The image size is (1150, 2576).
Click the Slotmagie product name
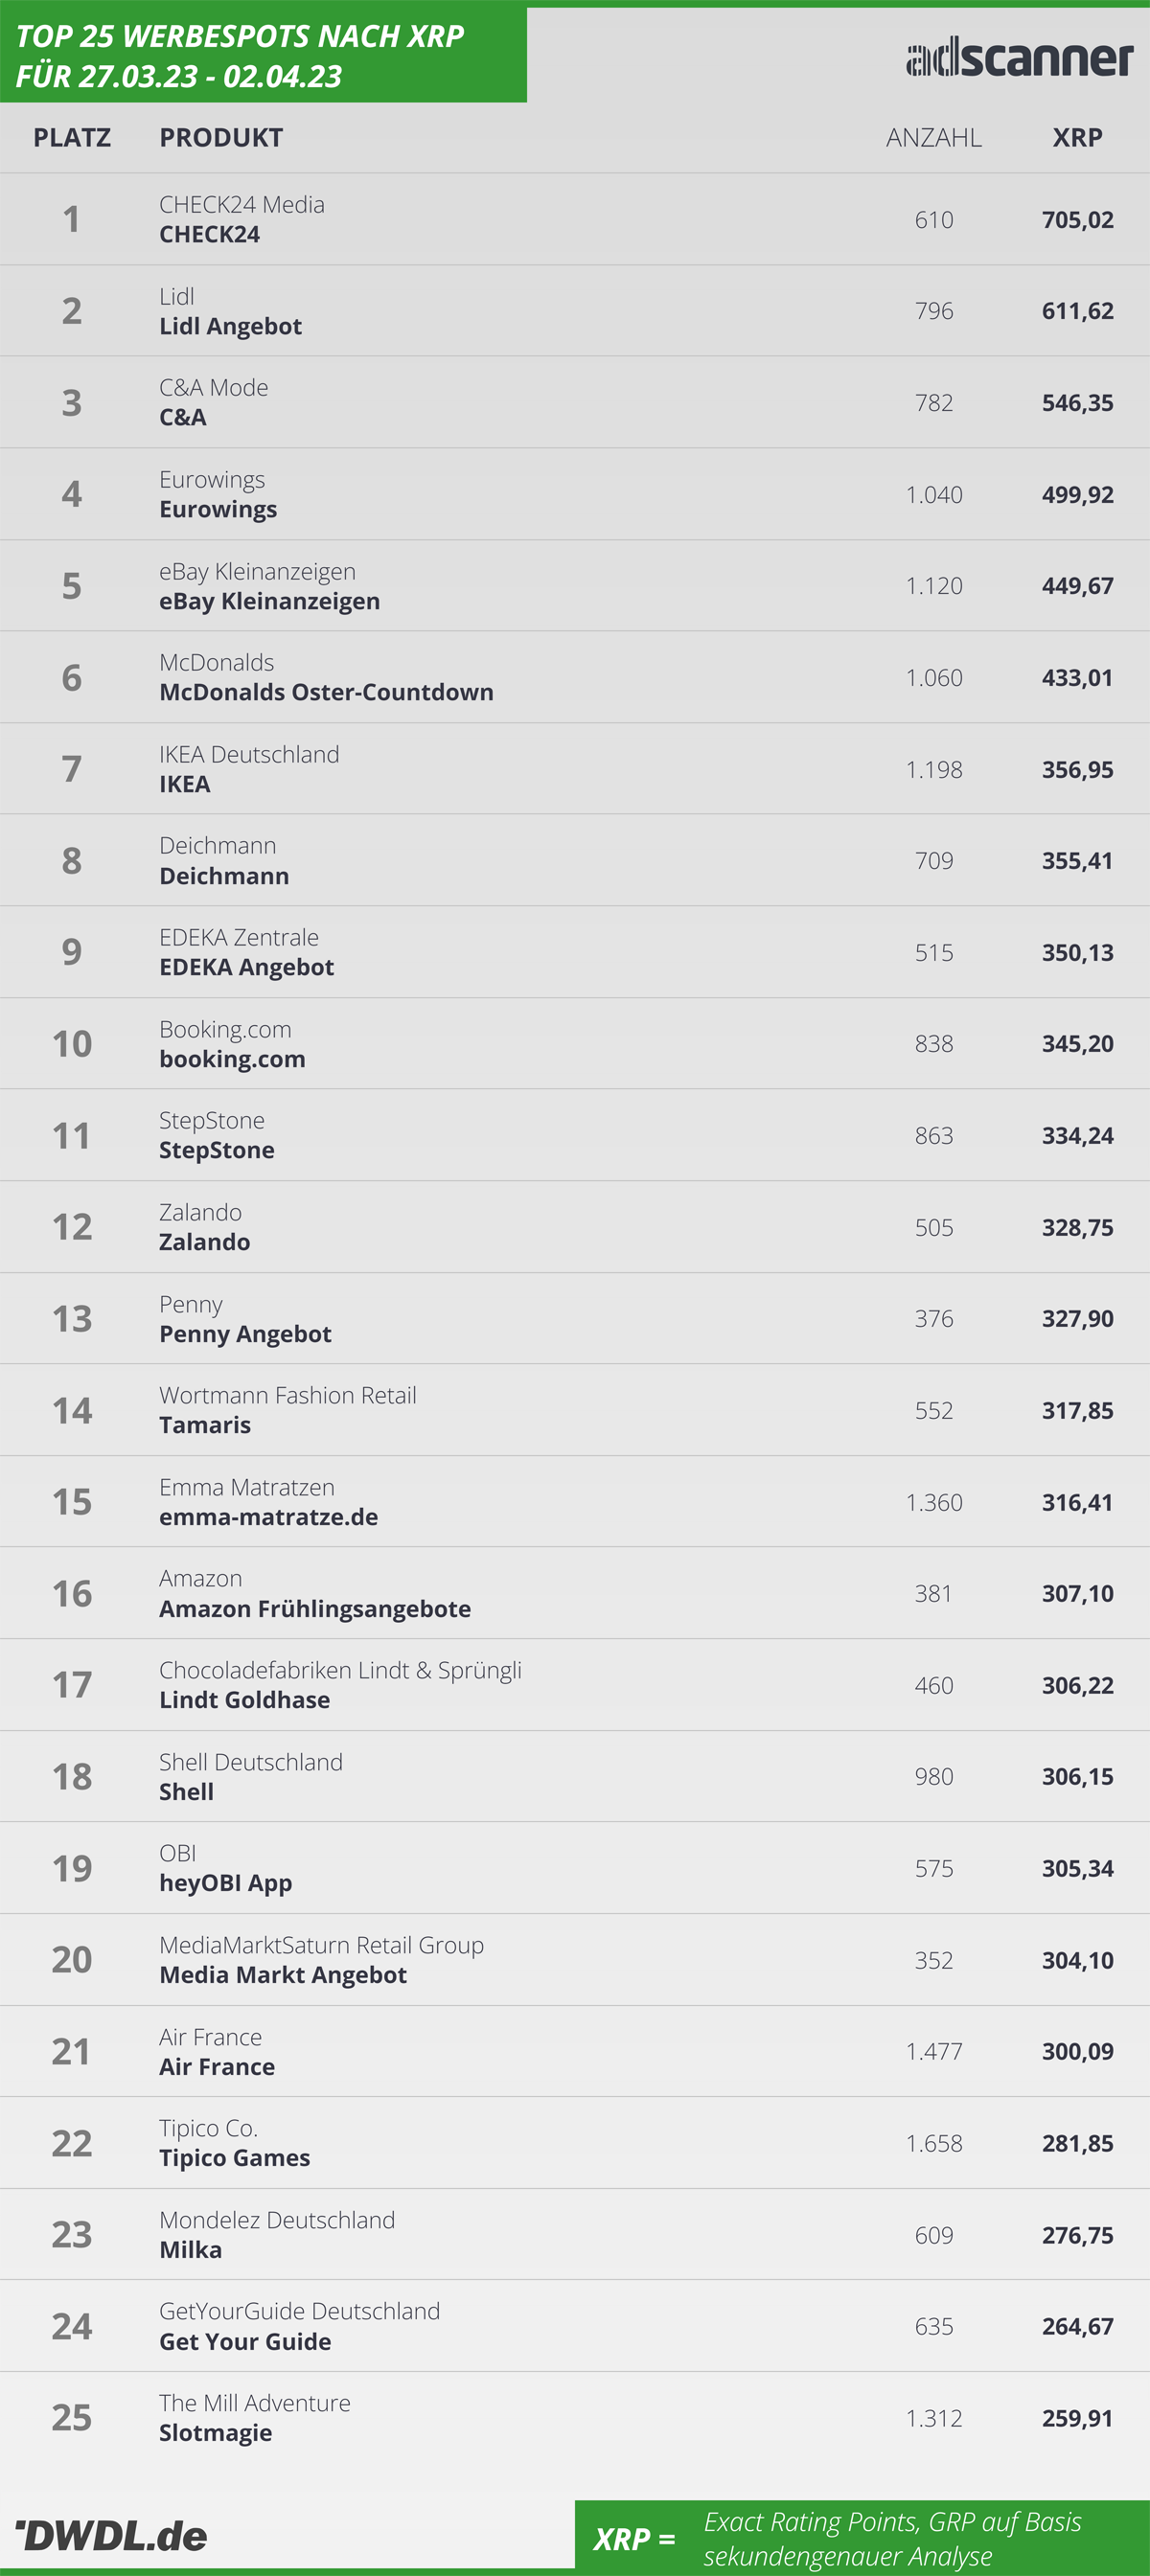215,2433
